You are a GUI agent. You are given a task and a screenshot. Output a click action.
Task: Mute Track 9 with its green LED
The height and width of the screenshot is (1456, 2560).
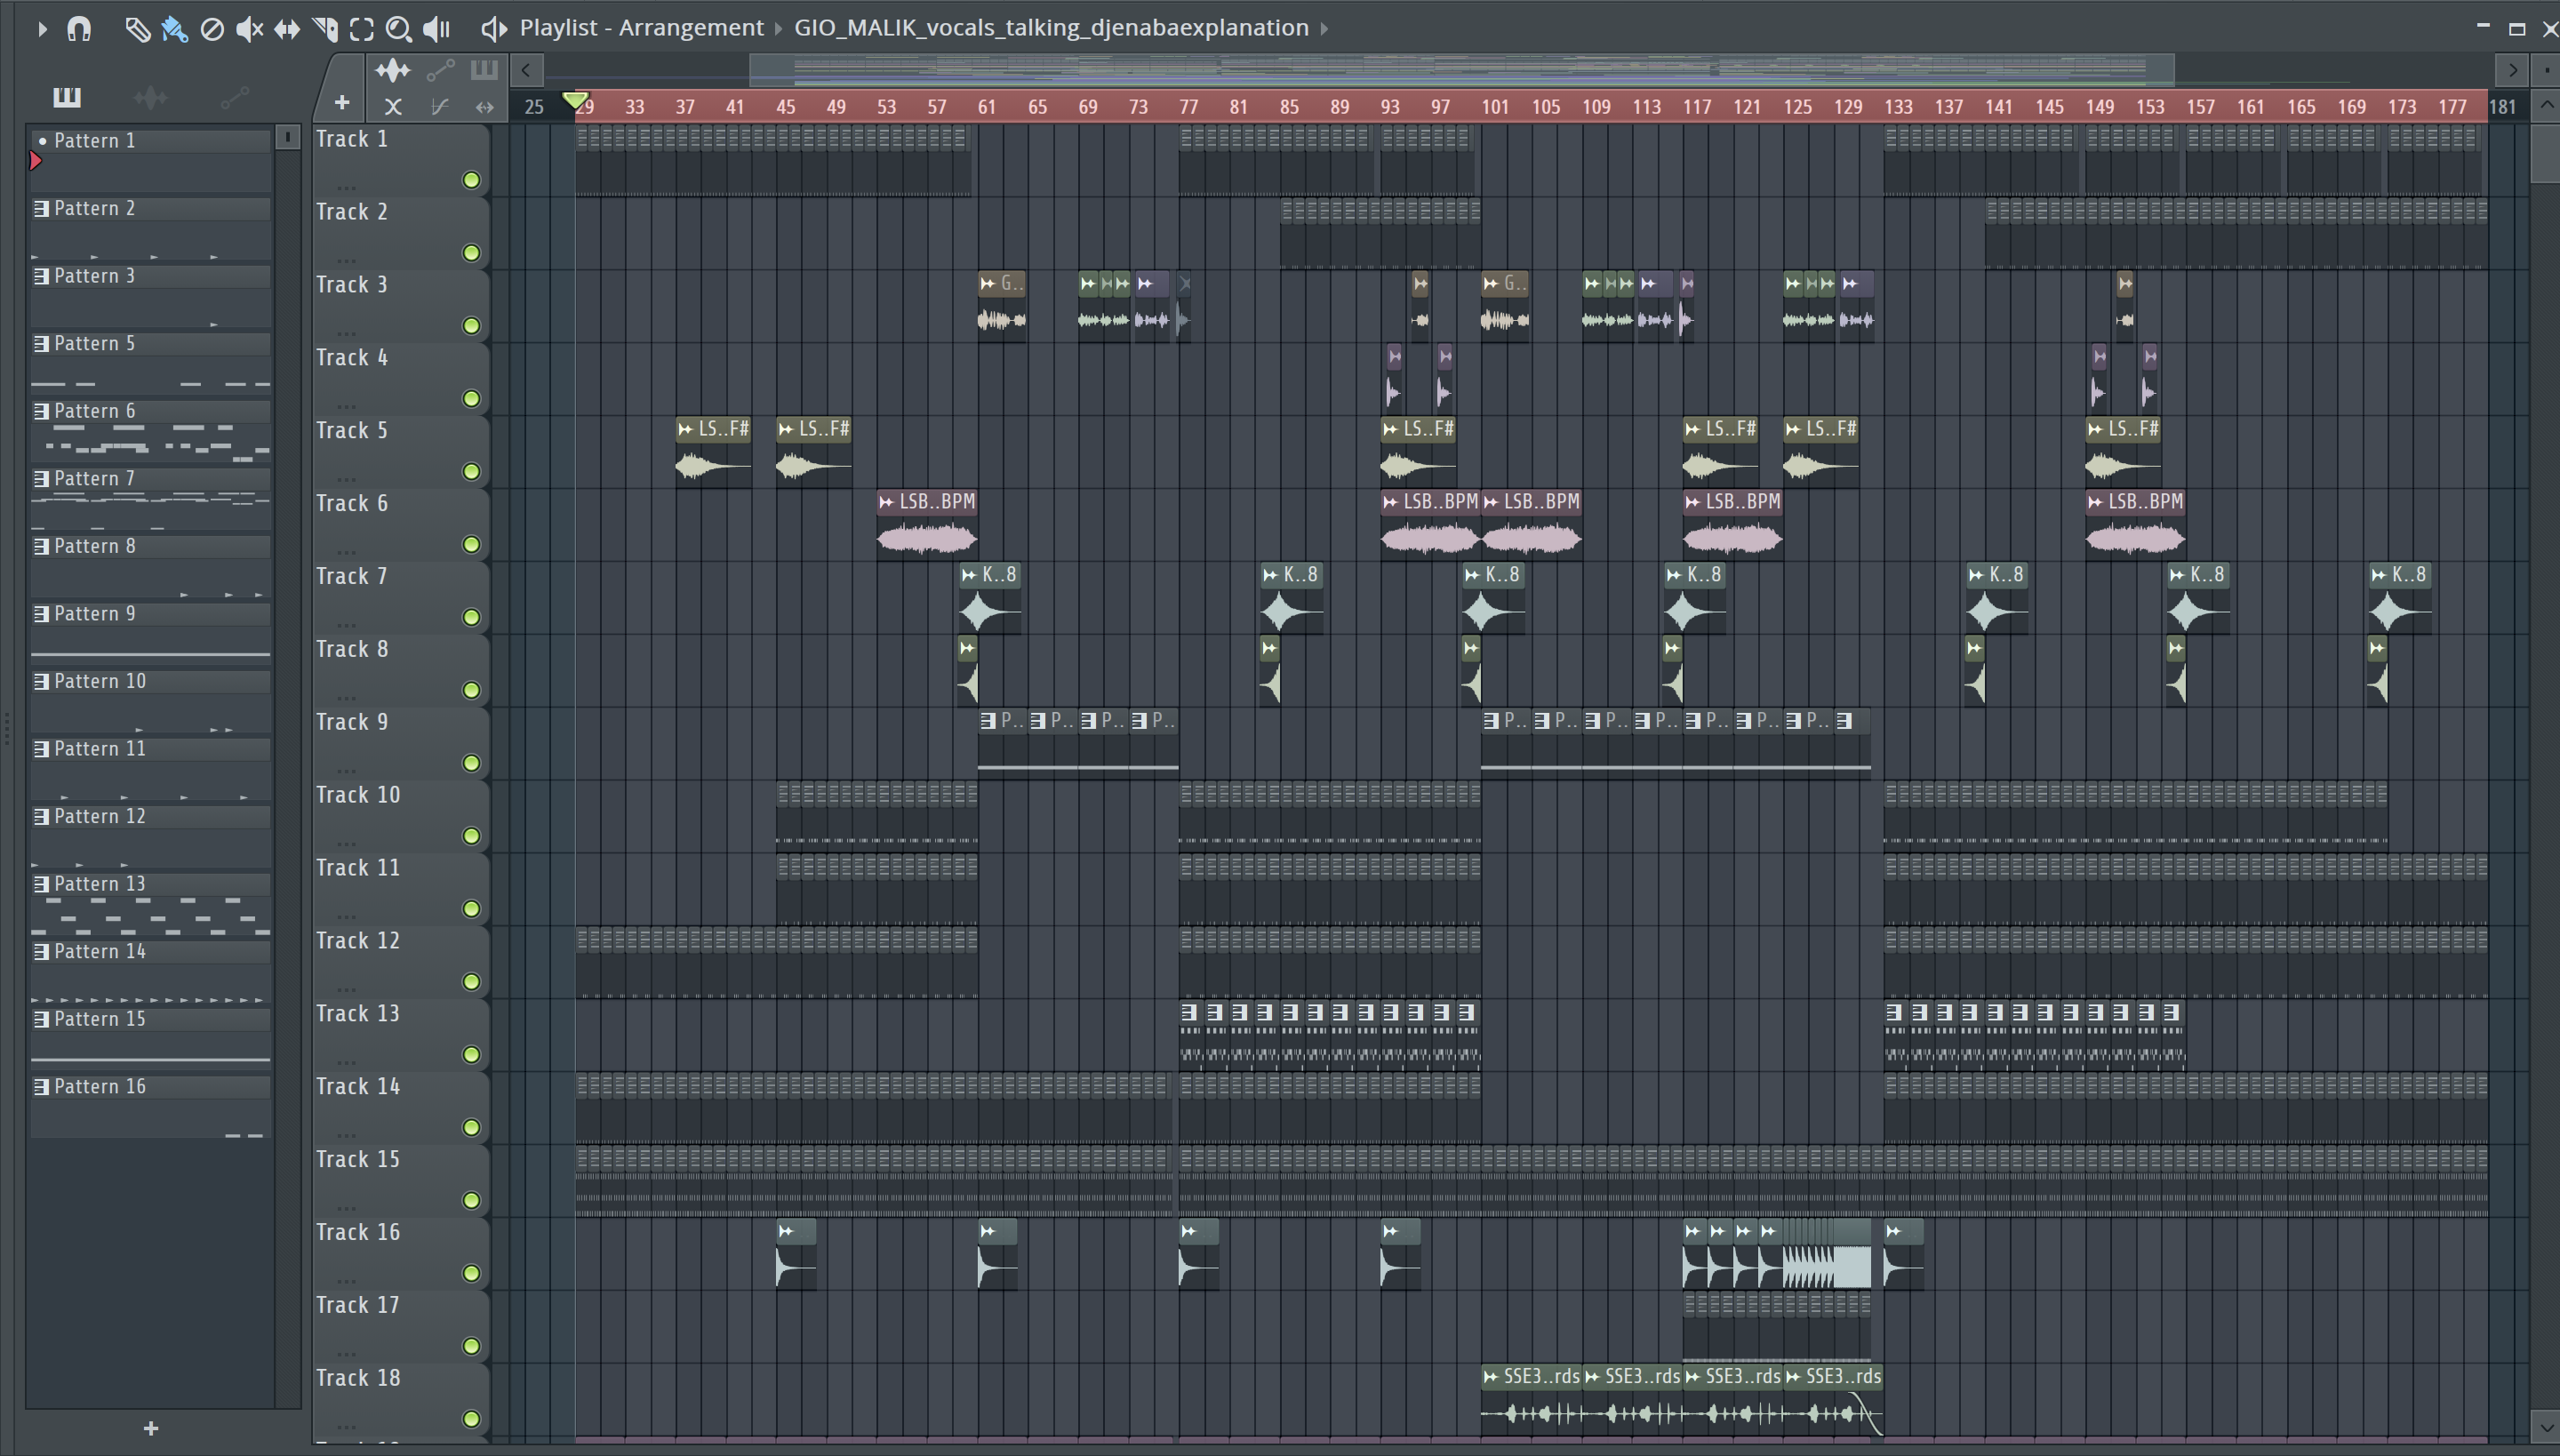pyautogui.click(x=471, y=764)
